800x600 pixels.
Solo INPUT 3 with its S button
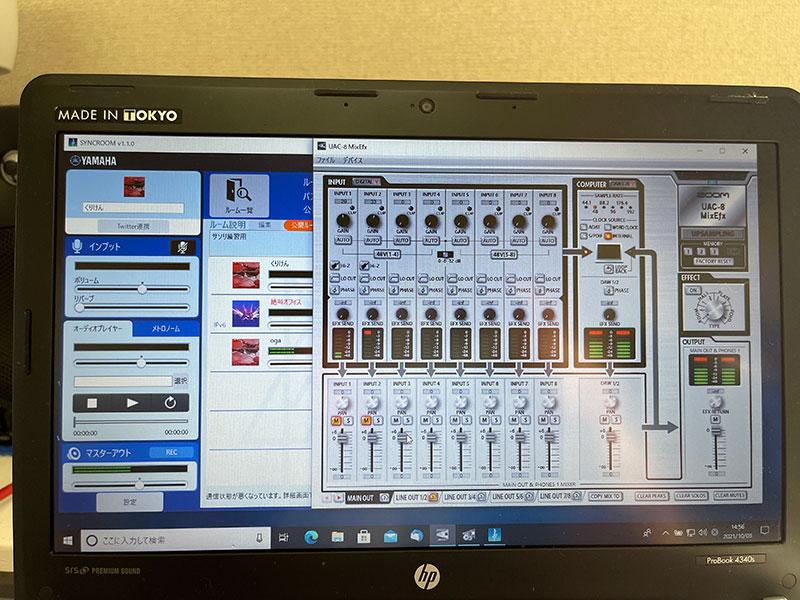coord(407,420)
